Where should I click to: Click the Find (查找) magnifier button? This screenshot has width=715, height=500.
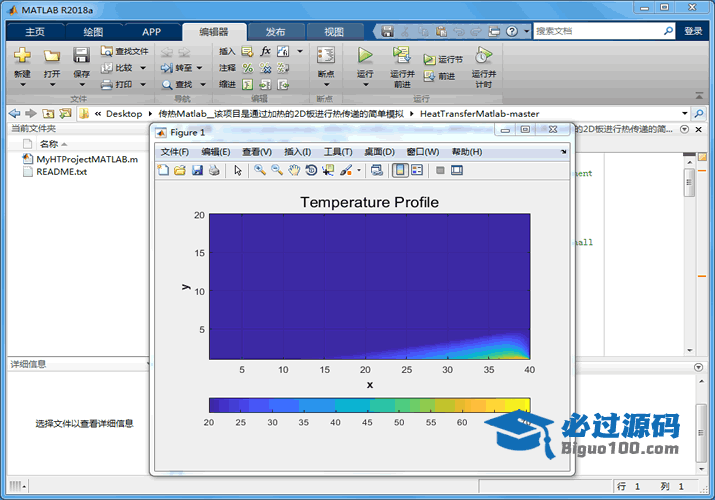point(177,84)
